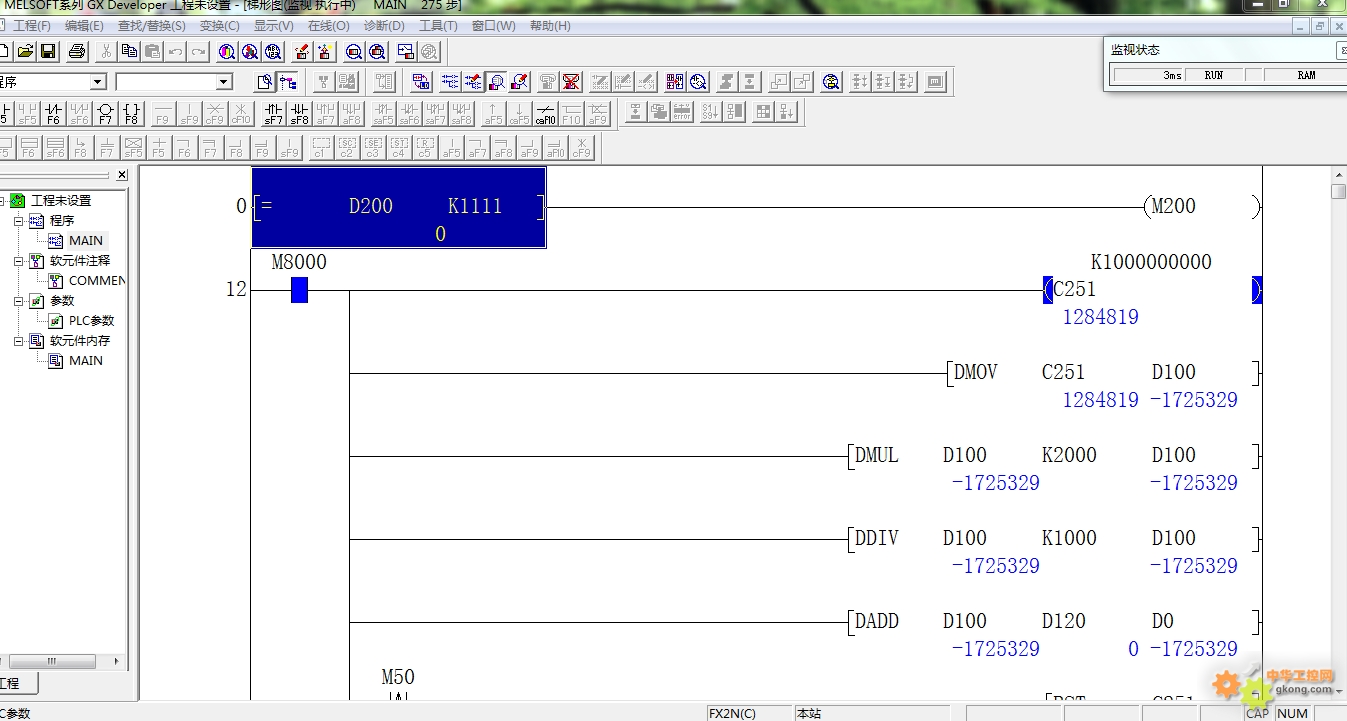Collapse the 软元件注释 tree node
1347x721 pixels.
point(18,260)
